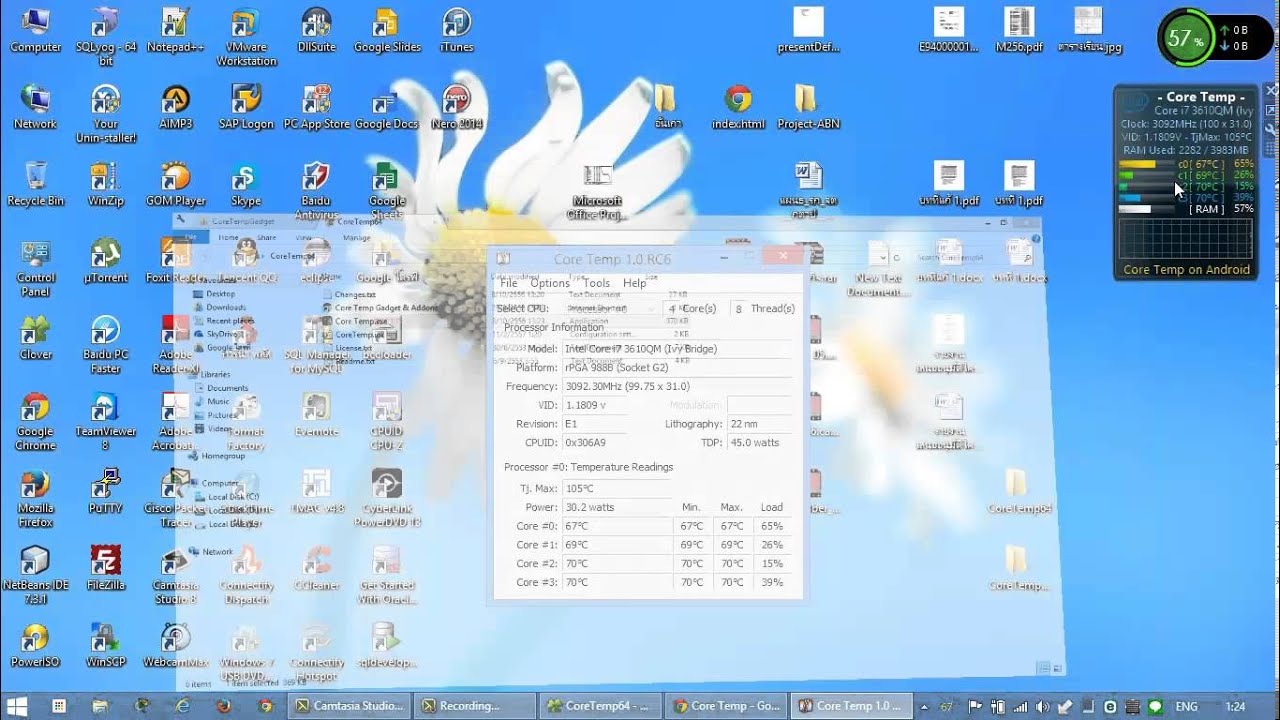
Task: Launch iTunes from the desktop
Action: [457, 31]
